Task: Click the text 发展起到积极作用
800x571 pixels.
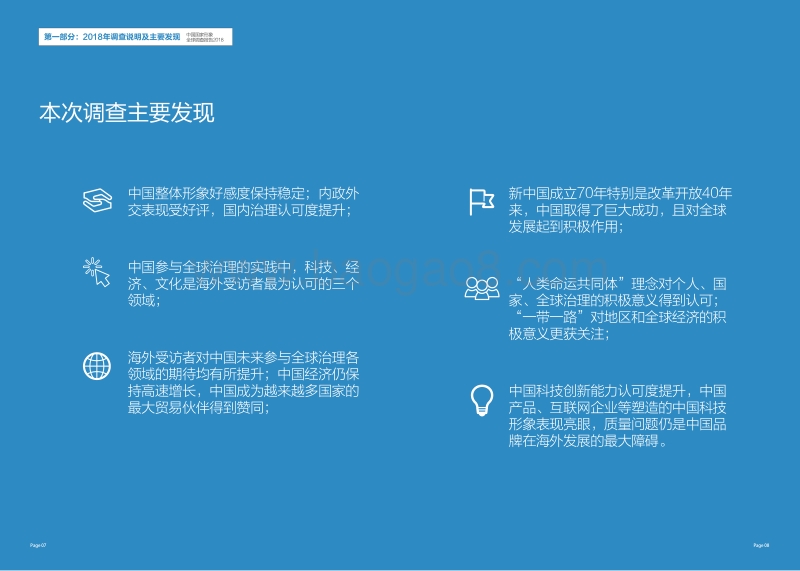Action: (563, 227)
